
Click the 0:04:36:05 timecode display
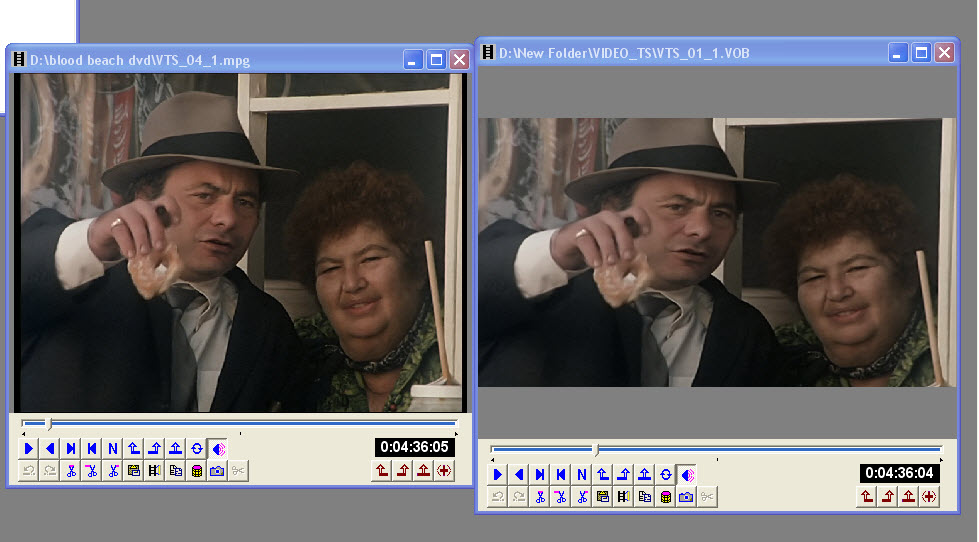tap(415, 447)
